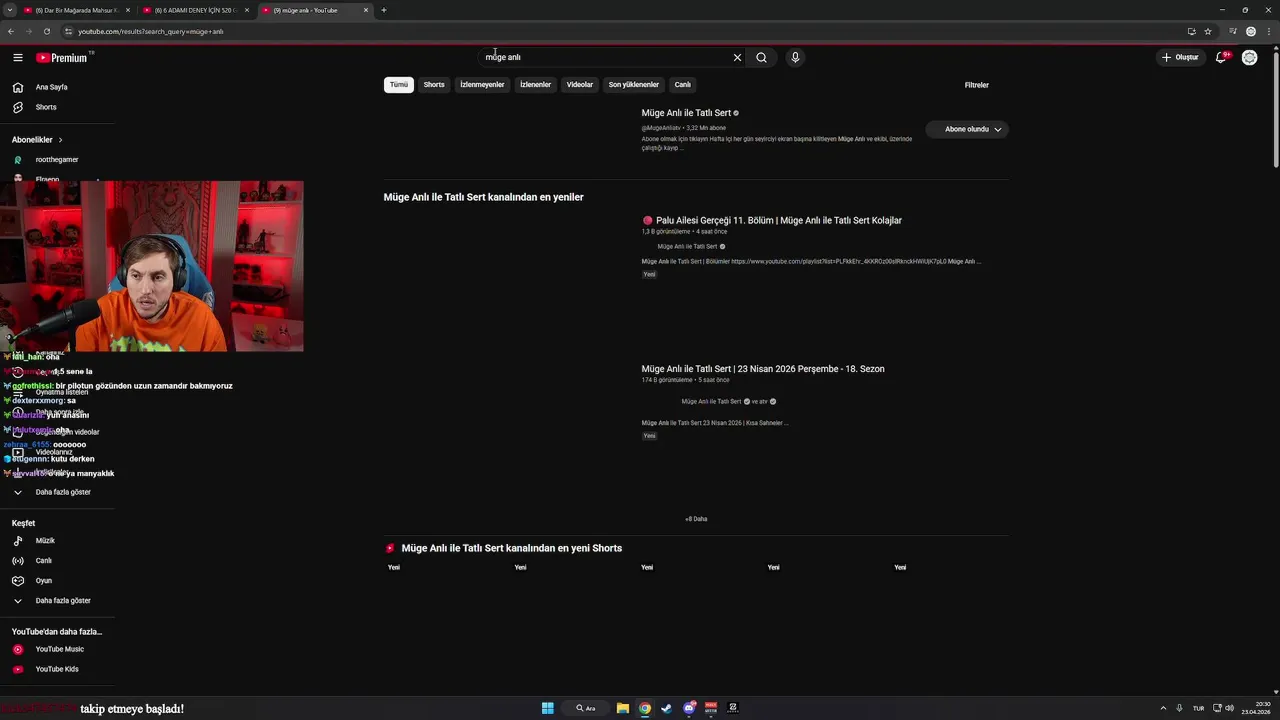This screenshot has height=720, width=1280.
Task: Click the page vertical scrollbar
Action: click(1275, 108)
